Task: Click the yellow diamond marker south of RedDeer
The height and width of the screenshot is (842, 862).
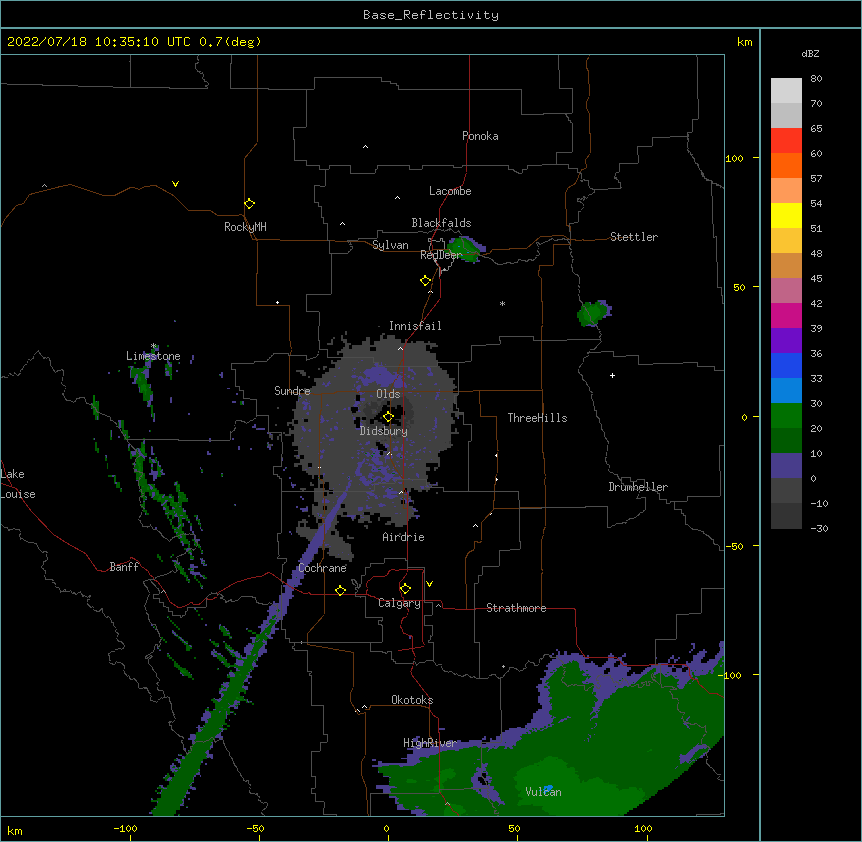Action: (x=425, y=281)
